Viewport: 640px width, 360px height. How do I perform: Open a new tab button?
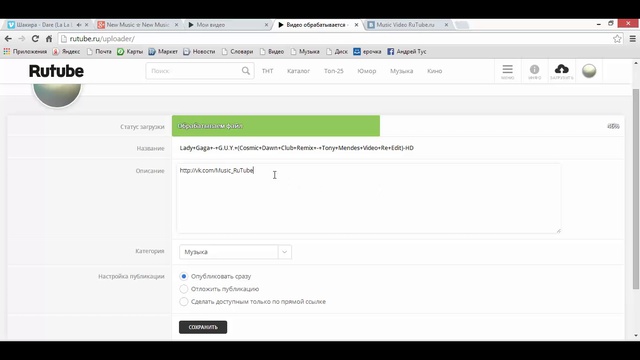pos(462,25)
